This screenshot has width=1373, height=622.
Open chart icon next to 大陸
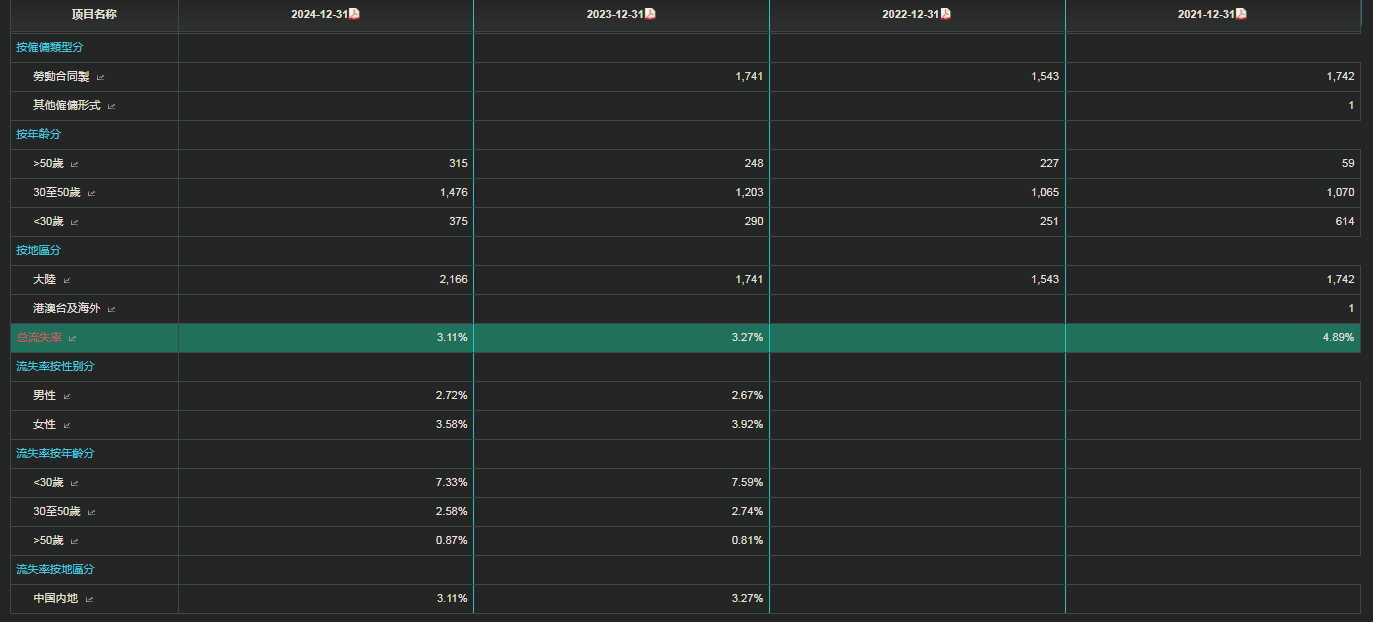tap(67, 280)
